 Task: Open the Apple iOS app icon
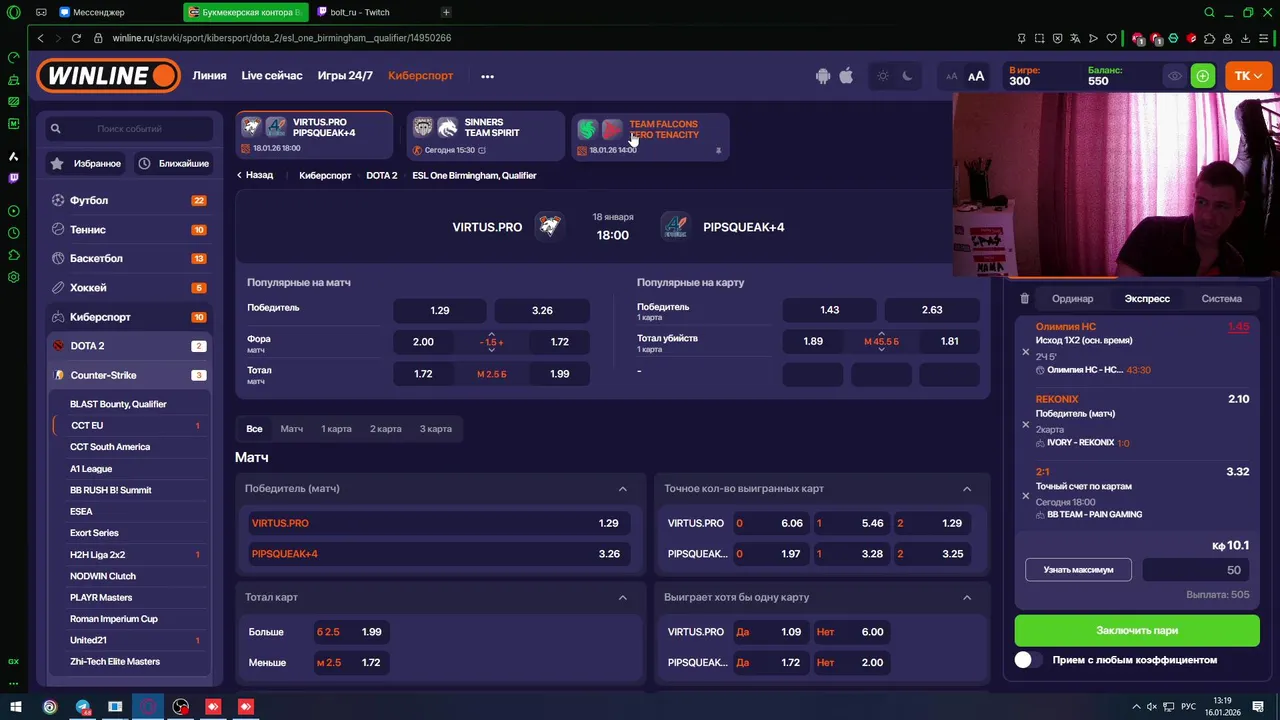coord(846,76)
